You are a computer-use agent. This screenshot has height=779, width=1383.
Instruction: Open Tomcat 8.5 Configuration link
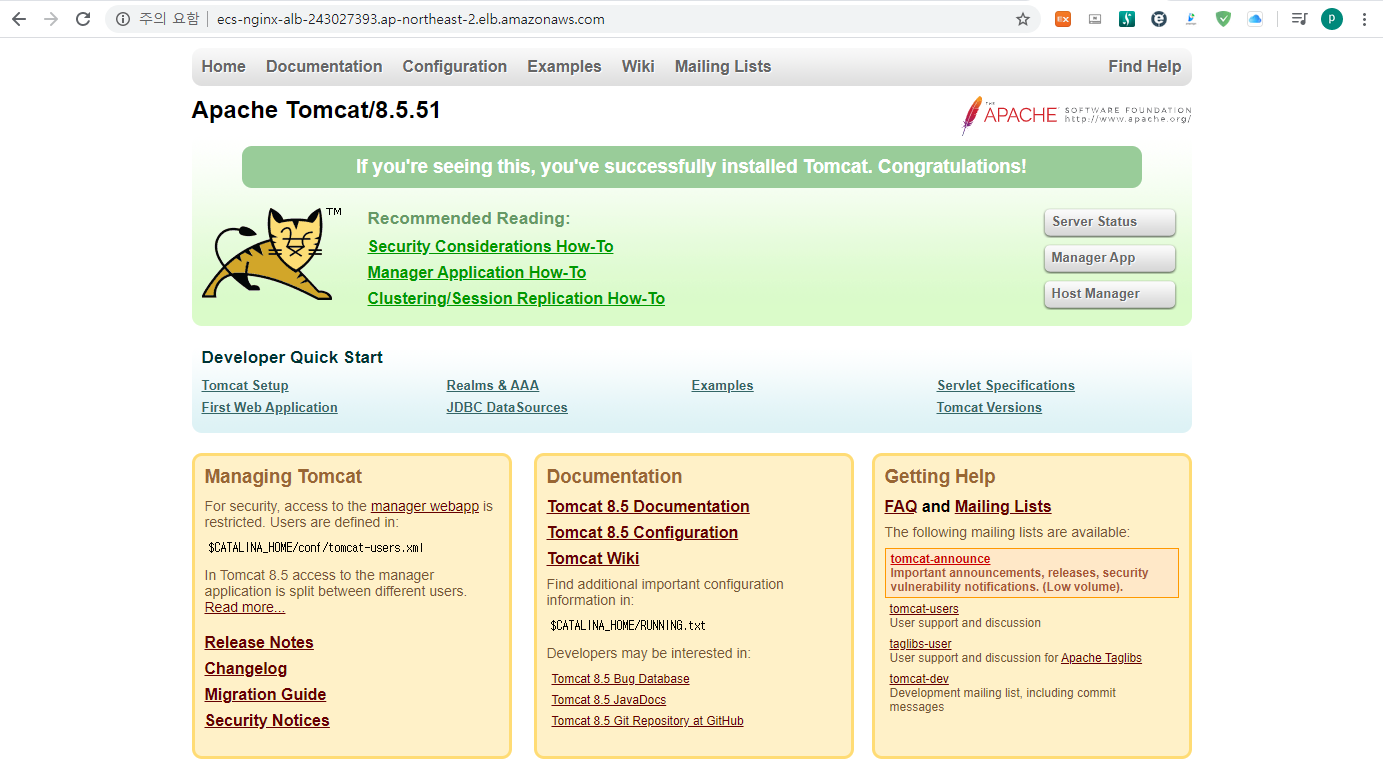coord(643,533)
